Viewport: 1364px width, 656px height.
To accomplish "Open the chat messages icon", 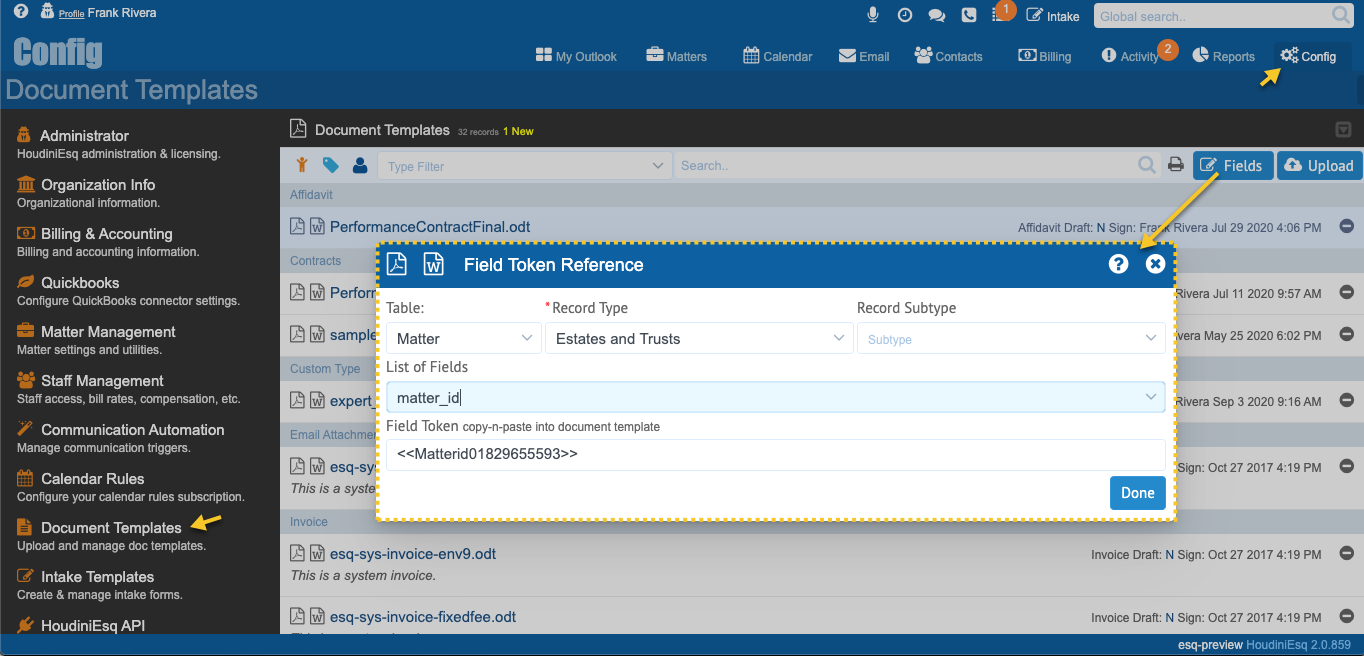I will [936, 15].
